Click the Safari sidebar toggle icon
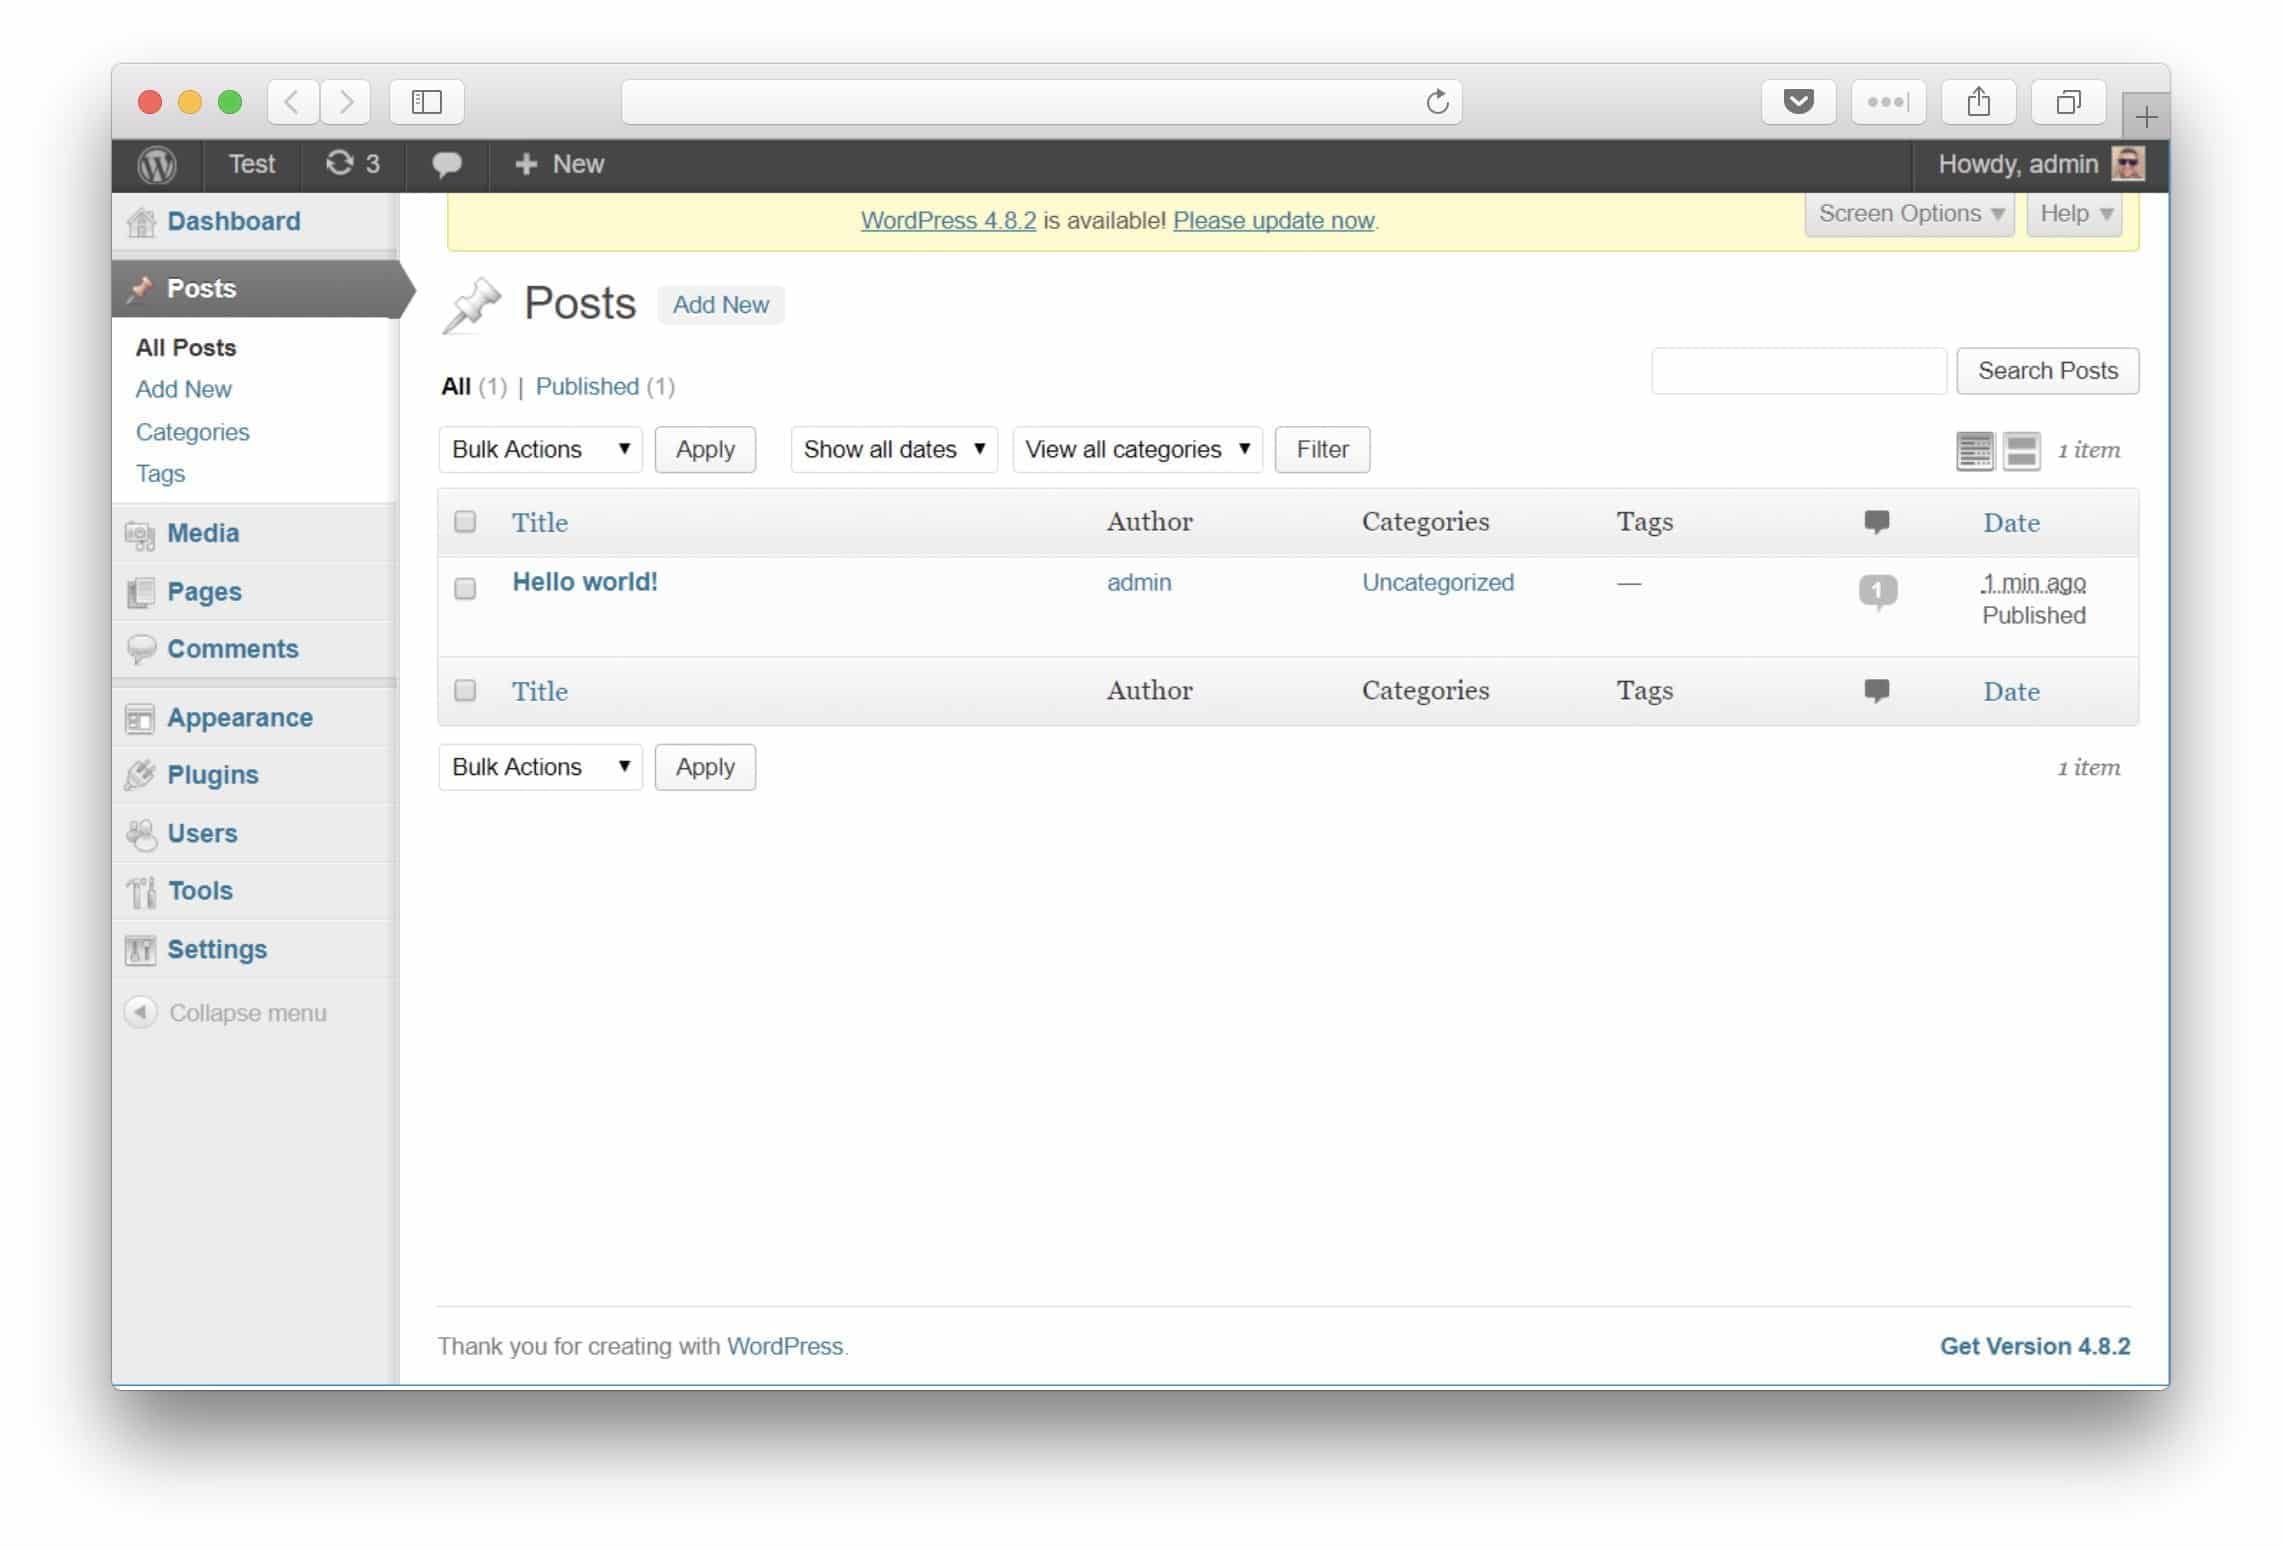Screen dimensions: 2282x1550 pos(427,102)
